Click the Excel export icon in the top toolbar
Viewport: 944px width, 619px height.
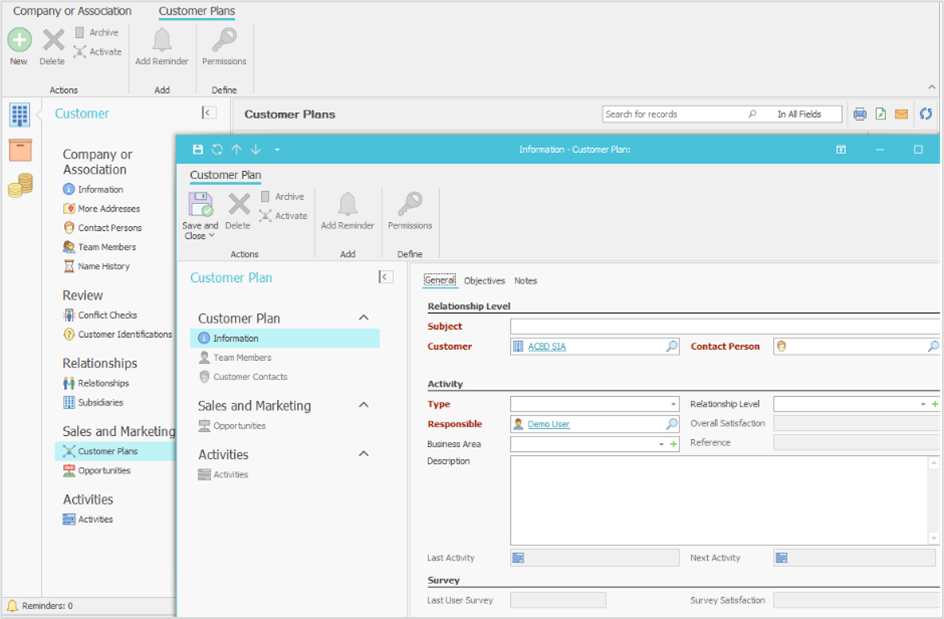click(880, 114)
